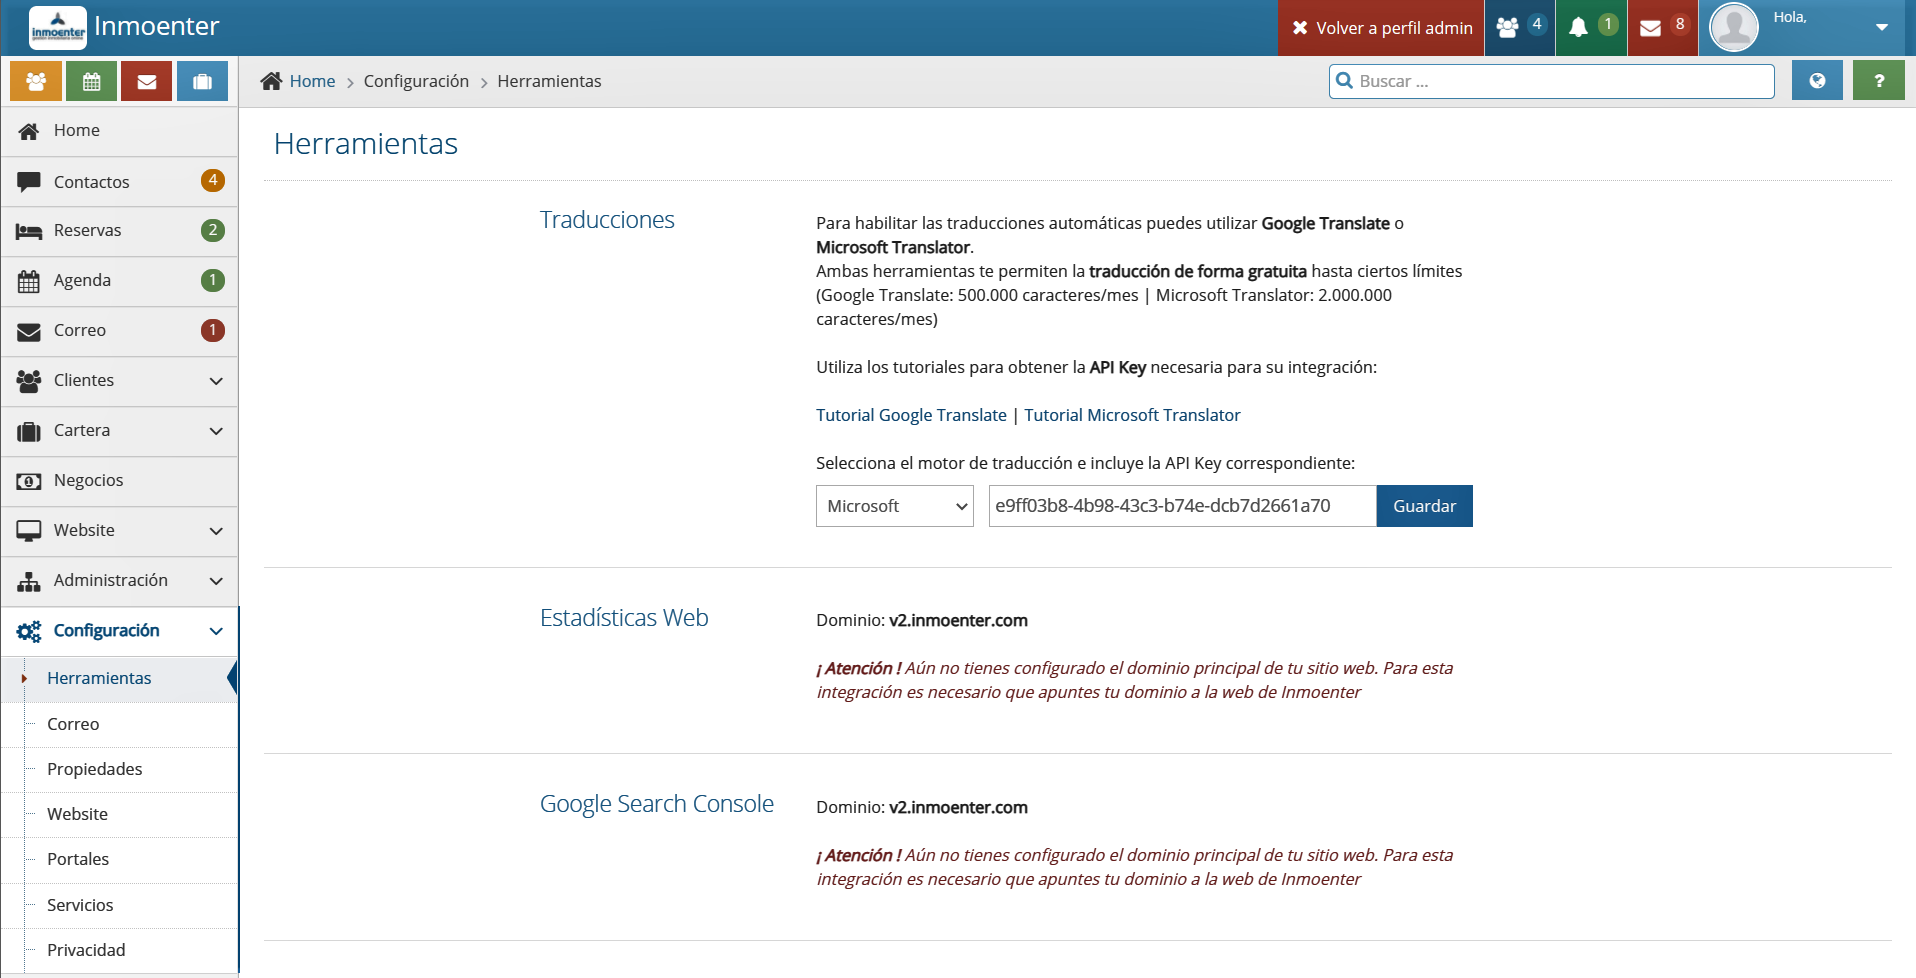Expand the Website menu chevron
The image size is (1916, 978).
[216, 531]
